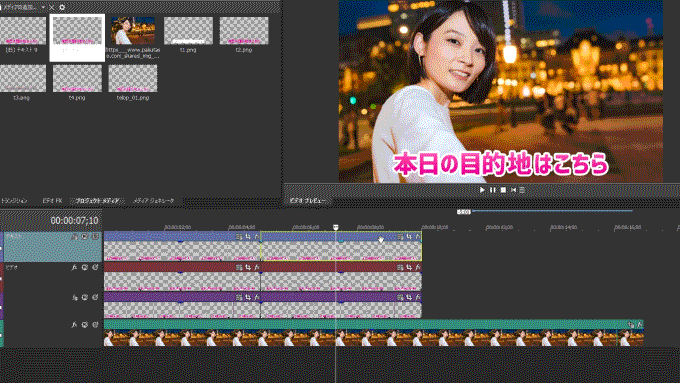680x383 pixels.
Task: Select the woman photo thumbnail in media bin
Action: click(133, 31)
